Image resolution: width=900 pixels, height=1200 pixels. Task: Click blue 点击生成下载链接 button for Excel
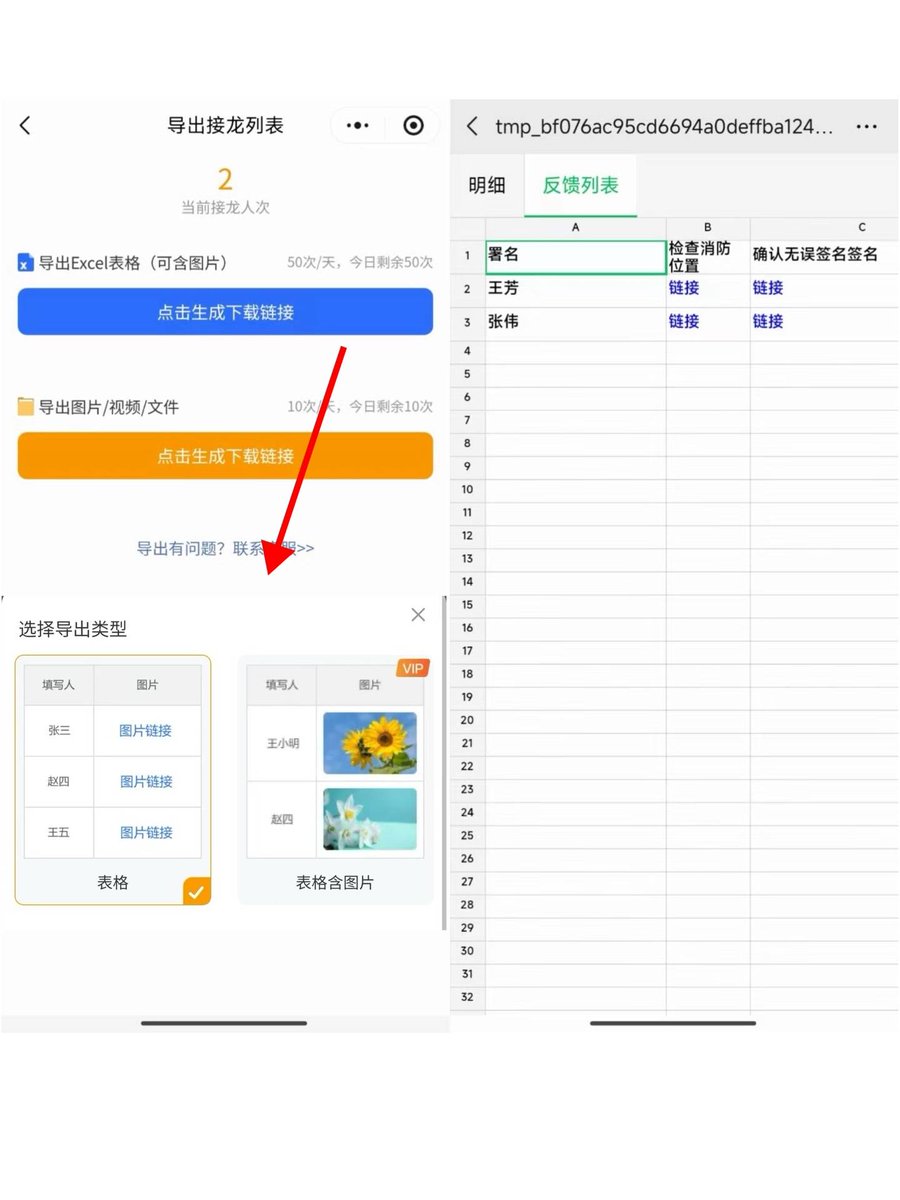tap(225, 312)
